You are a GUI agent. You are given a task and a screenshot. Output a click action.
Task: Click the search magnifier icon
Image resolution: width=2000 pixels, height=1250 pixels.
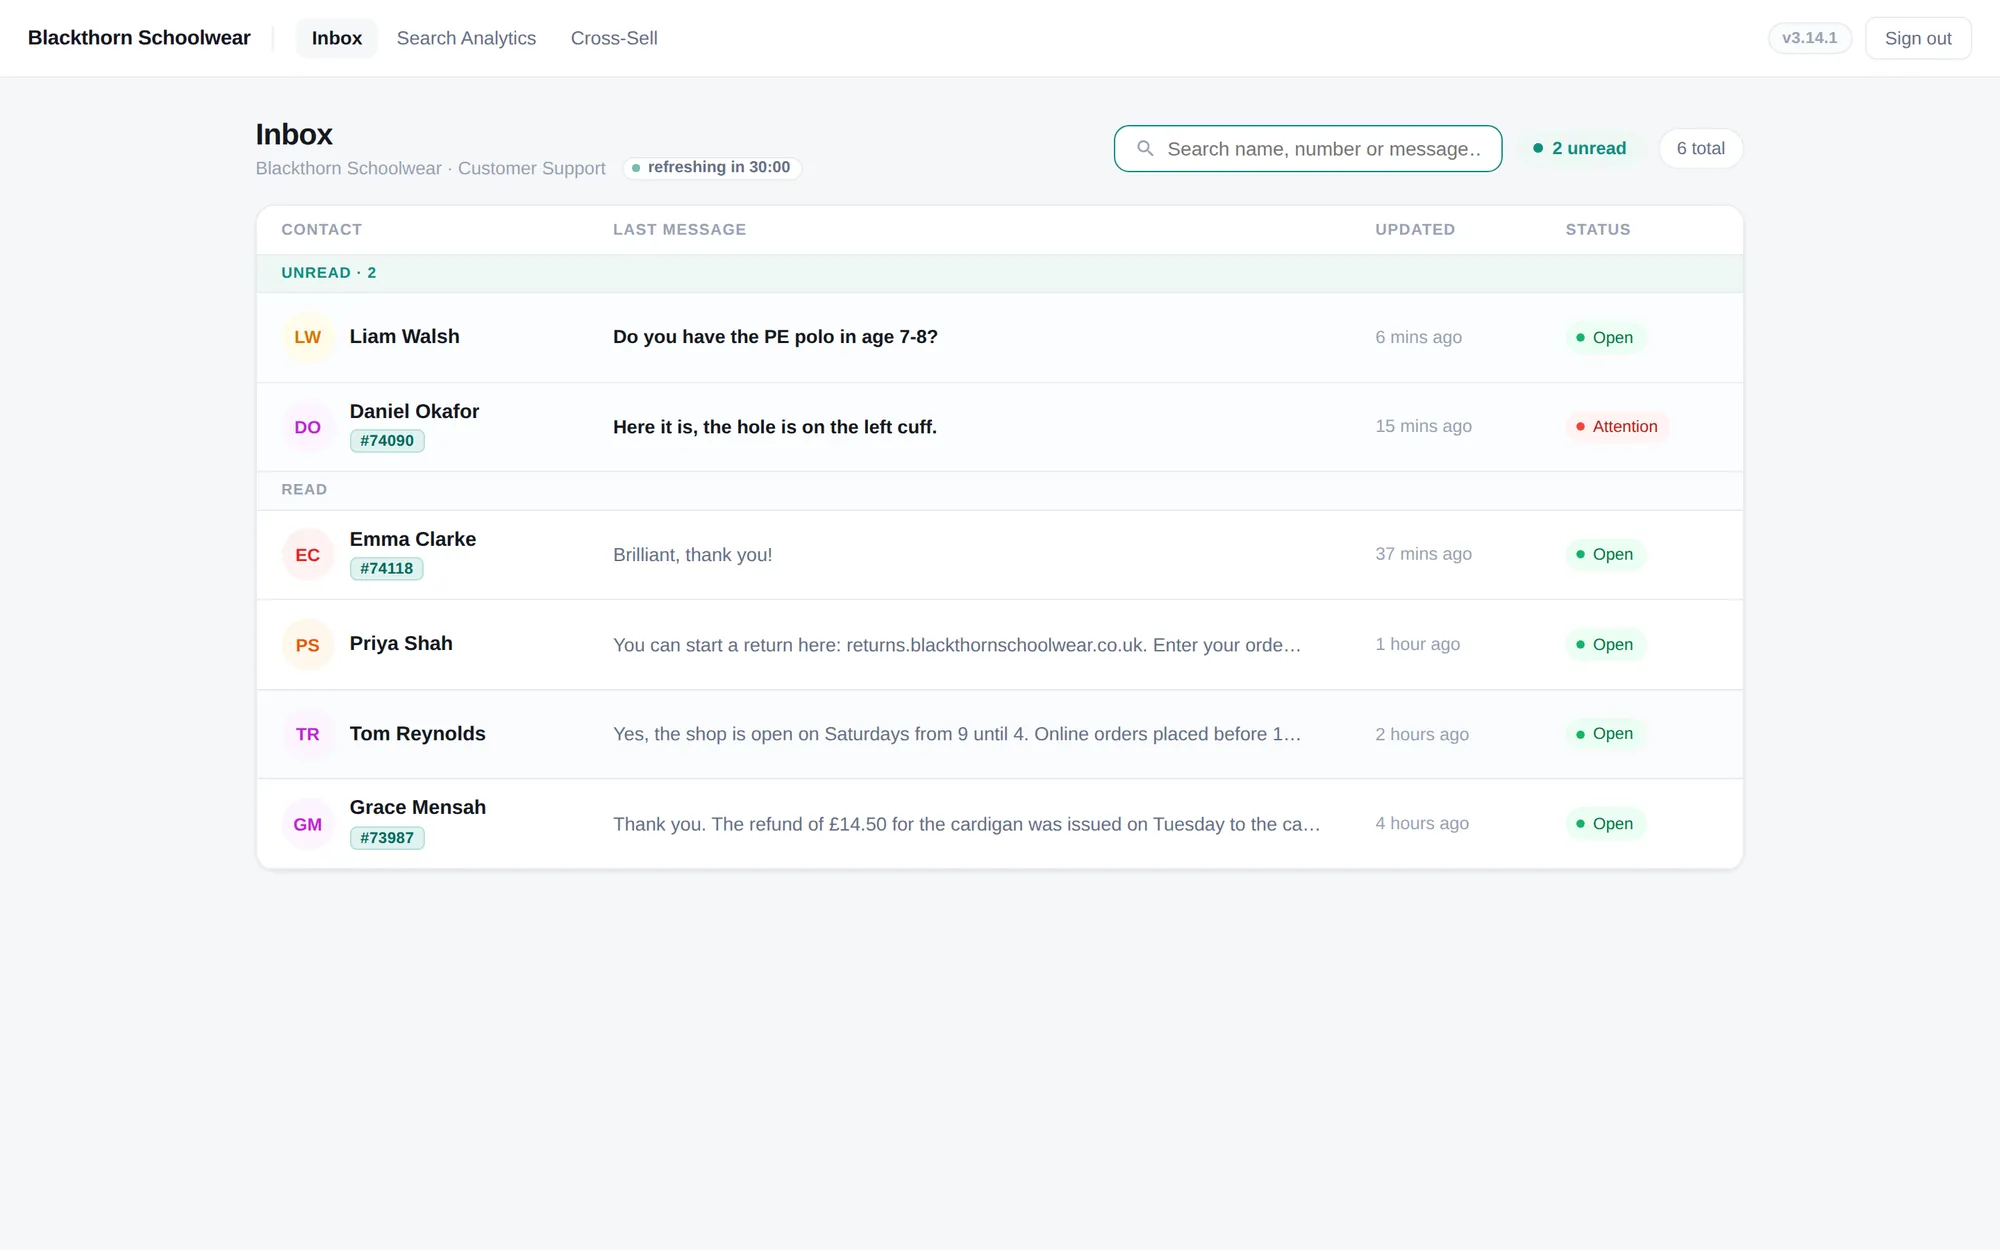tap(1145, 148)
